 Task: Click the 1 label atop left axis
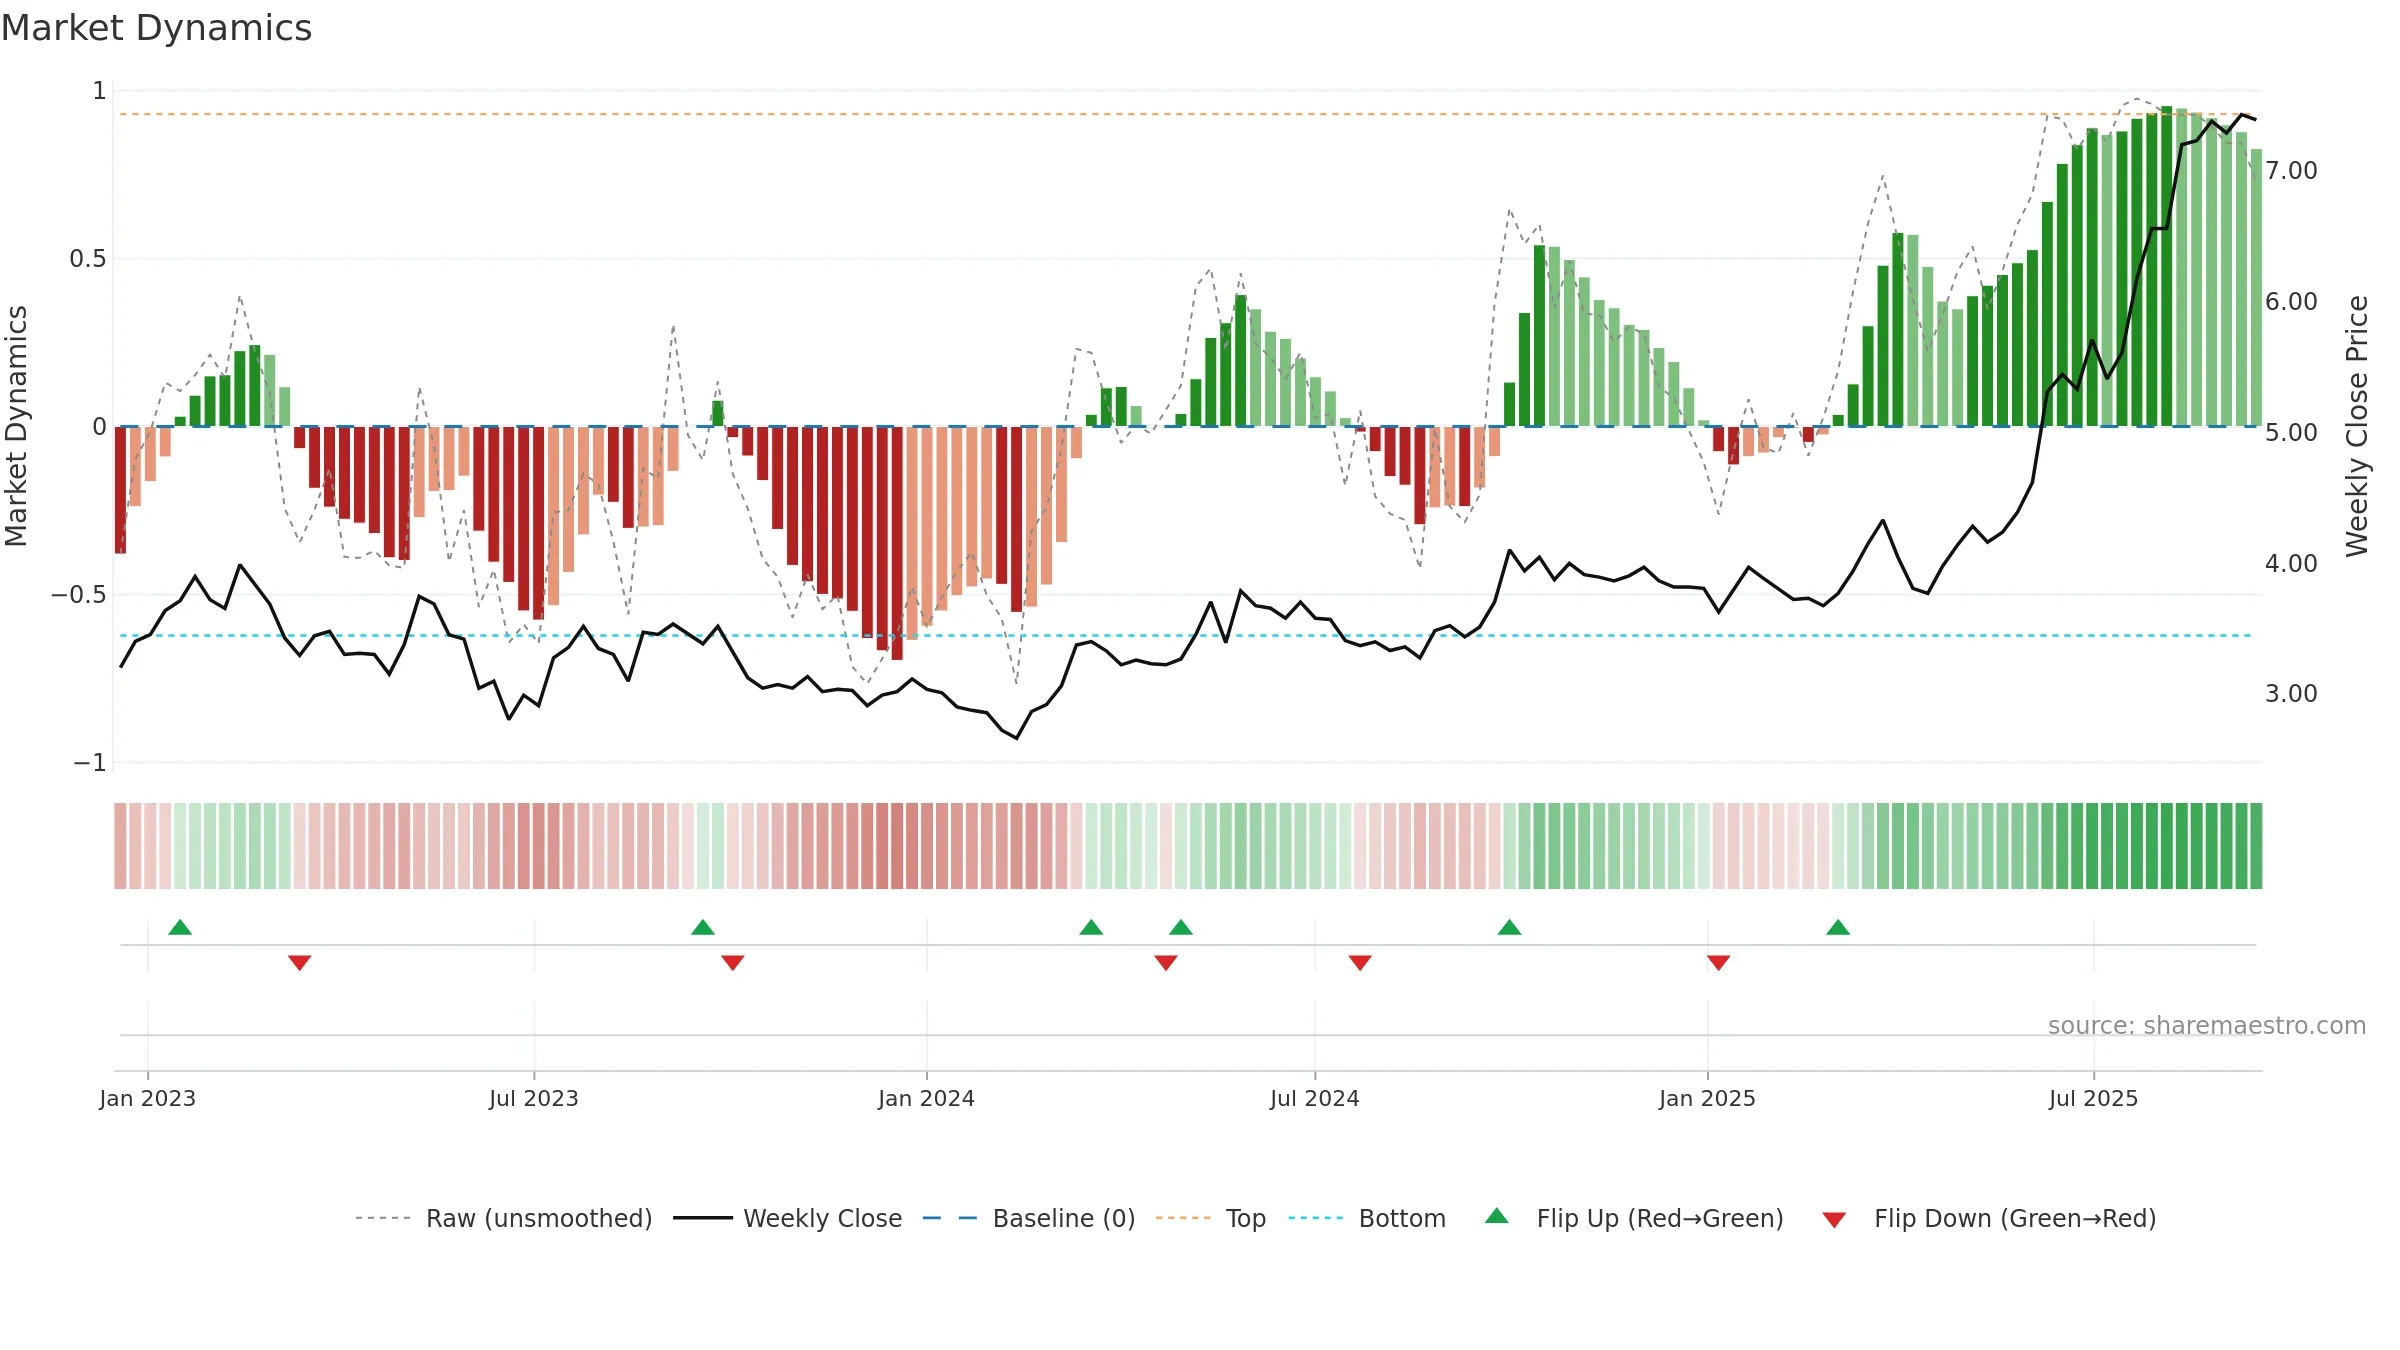coord(99,91)
